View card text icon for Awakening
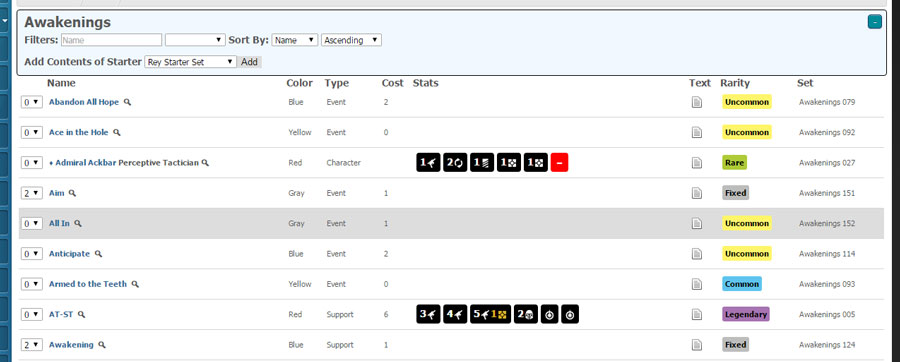 (696, 345)
